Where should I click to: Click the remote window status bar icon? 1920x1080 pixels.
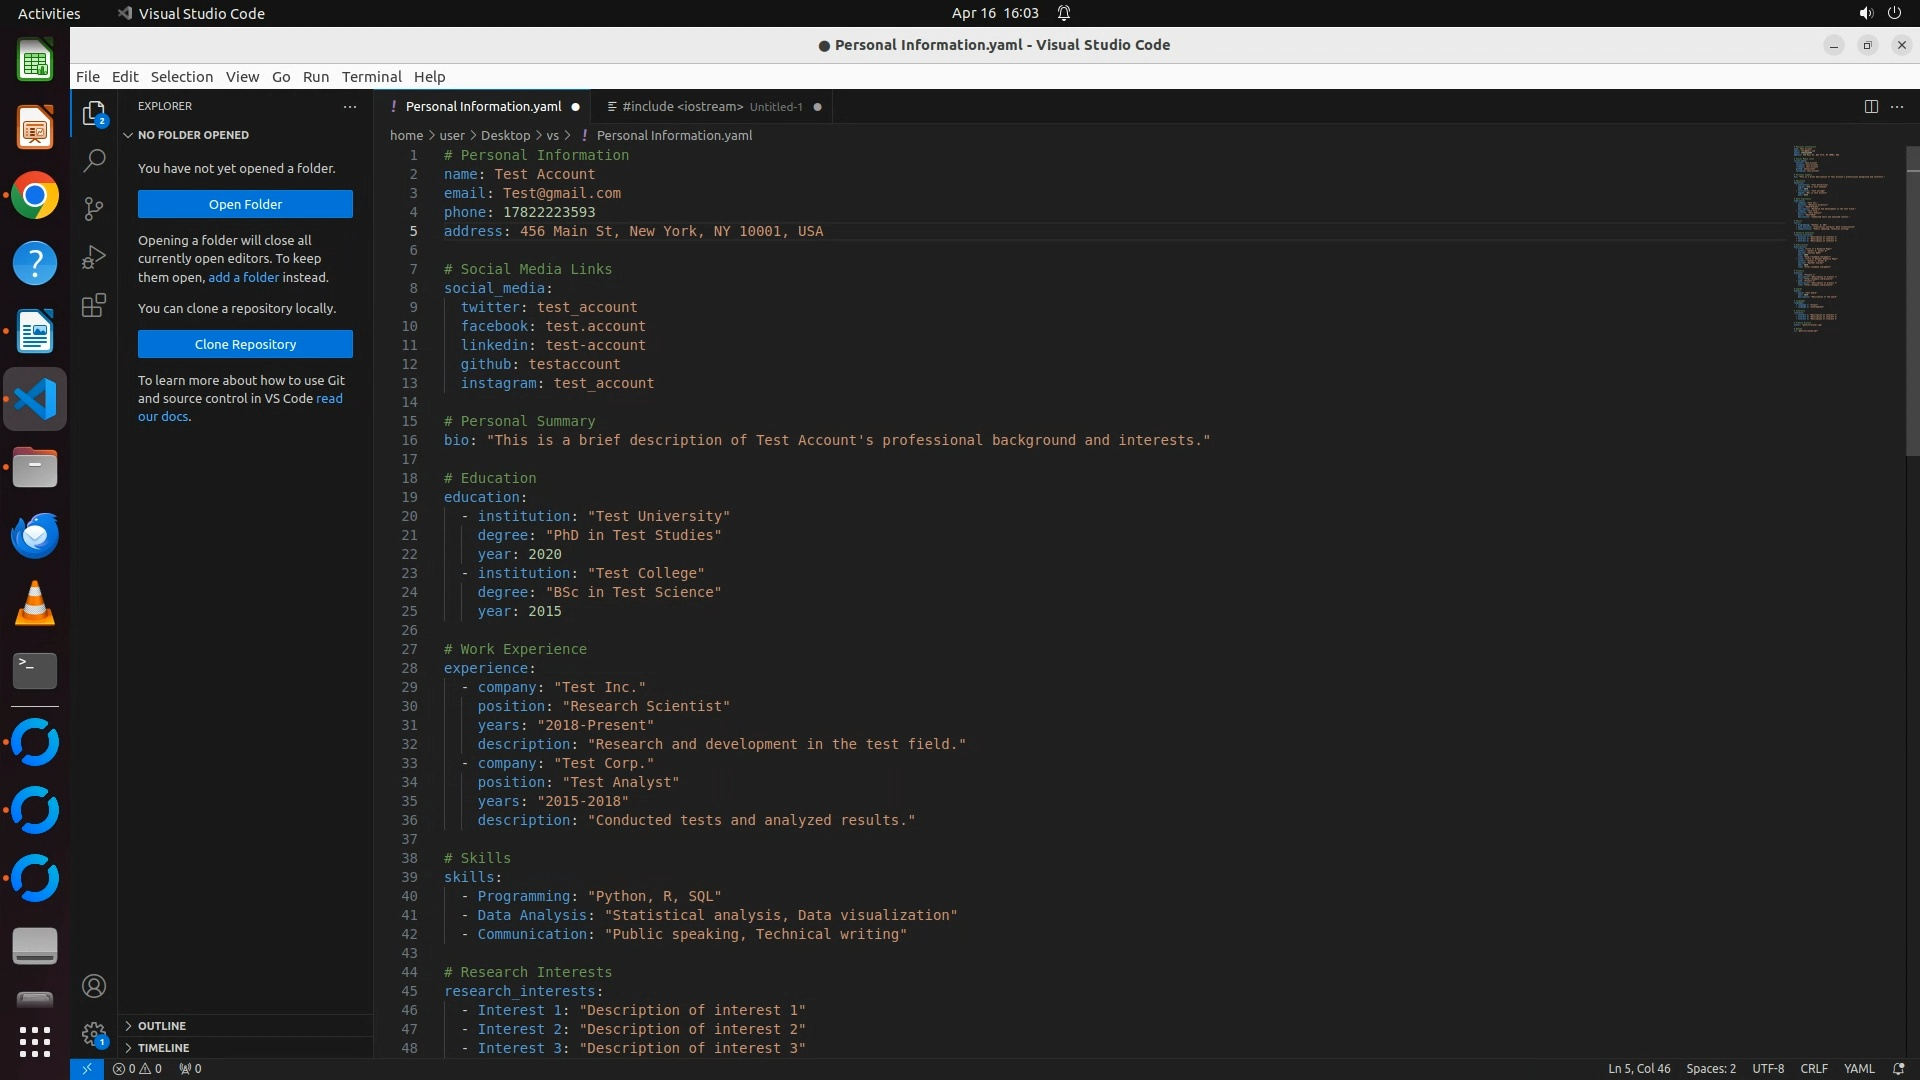click(x=86, y=1068)
